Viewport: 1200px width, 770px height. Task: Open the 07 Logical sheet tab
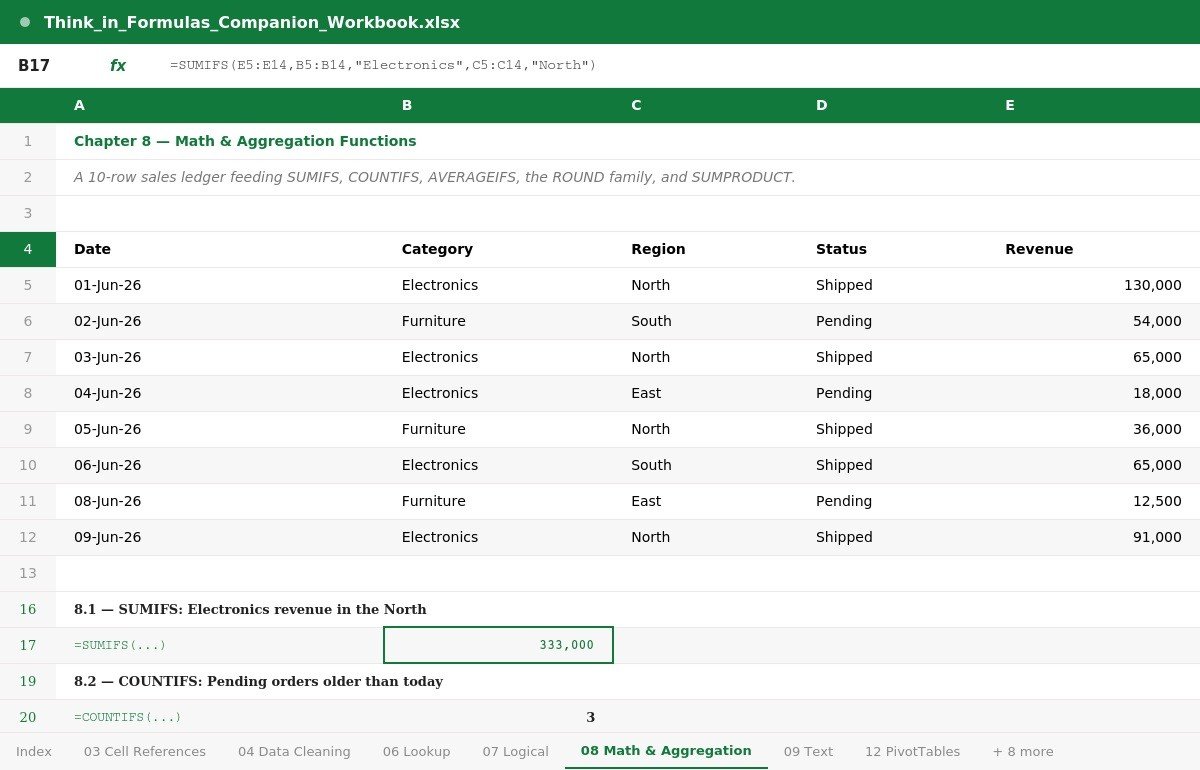pos(515,751)
